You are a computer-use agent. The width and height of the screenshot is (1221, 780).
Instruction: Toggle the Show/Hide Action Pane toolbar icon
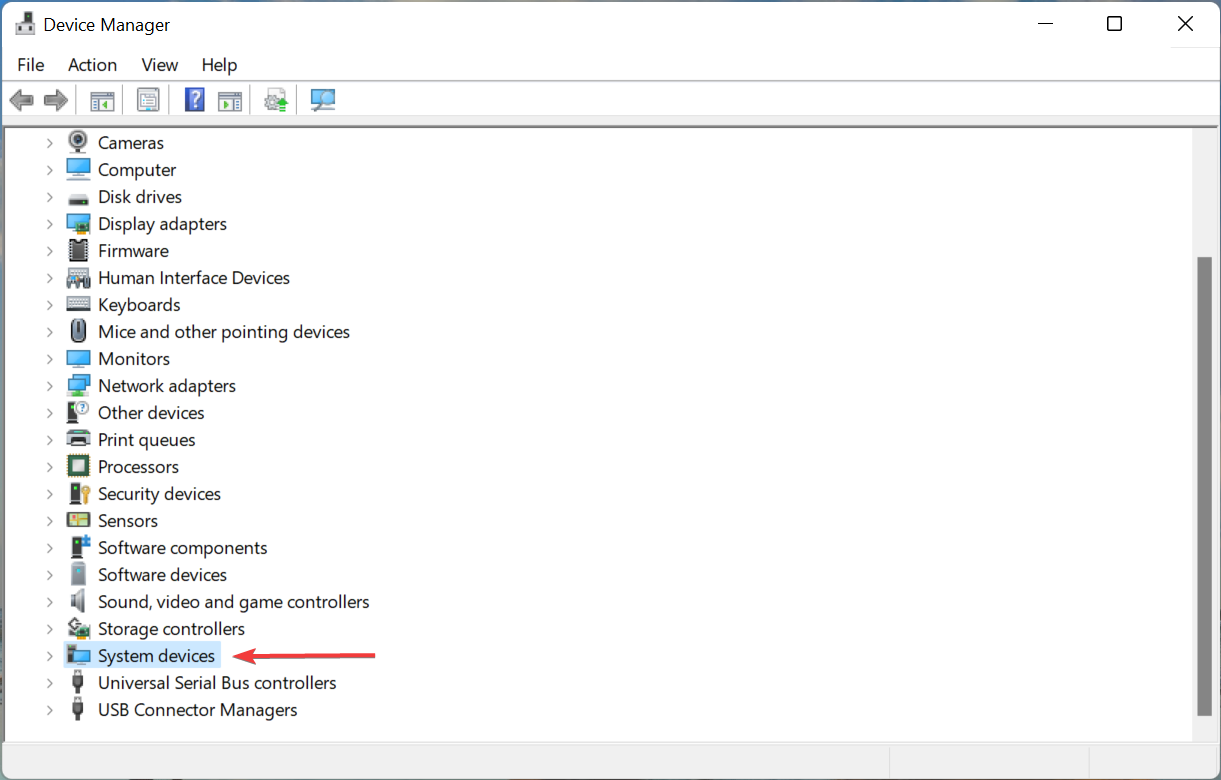point(230,100)
